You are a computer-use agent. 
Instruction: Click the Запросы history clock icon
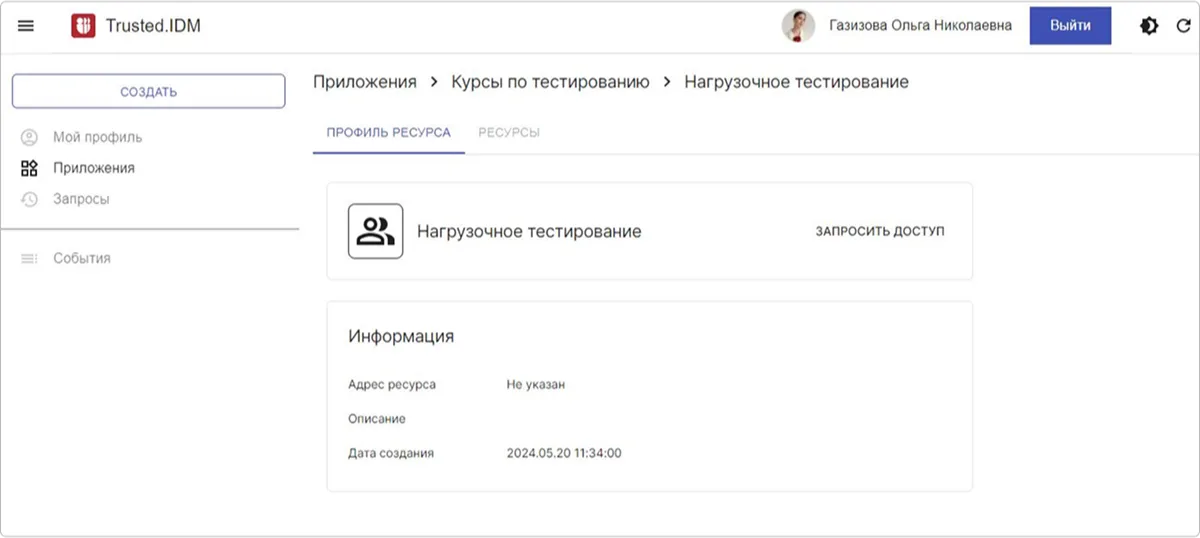pyautogui.click(x=29, y=199)
